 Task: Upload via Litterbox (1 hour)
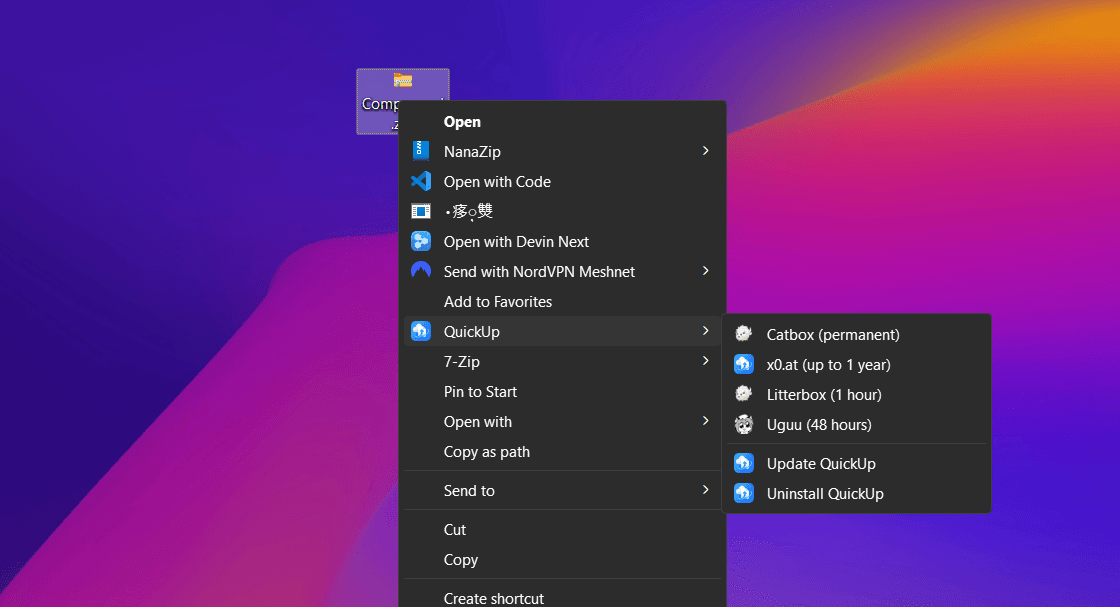856,394
